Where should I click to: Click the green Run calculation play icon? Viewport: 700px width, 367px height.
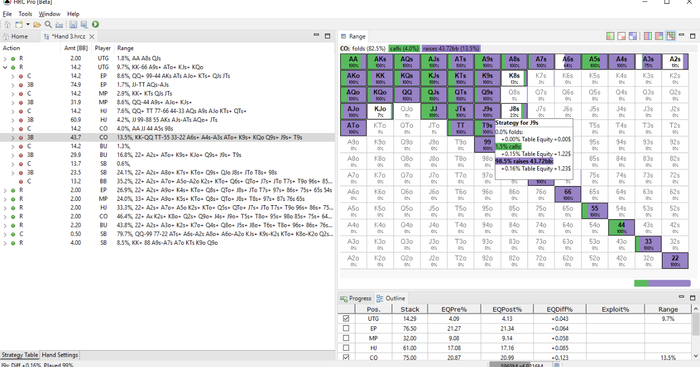[x=96, y=25]
